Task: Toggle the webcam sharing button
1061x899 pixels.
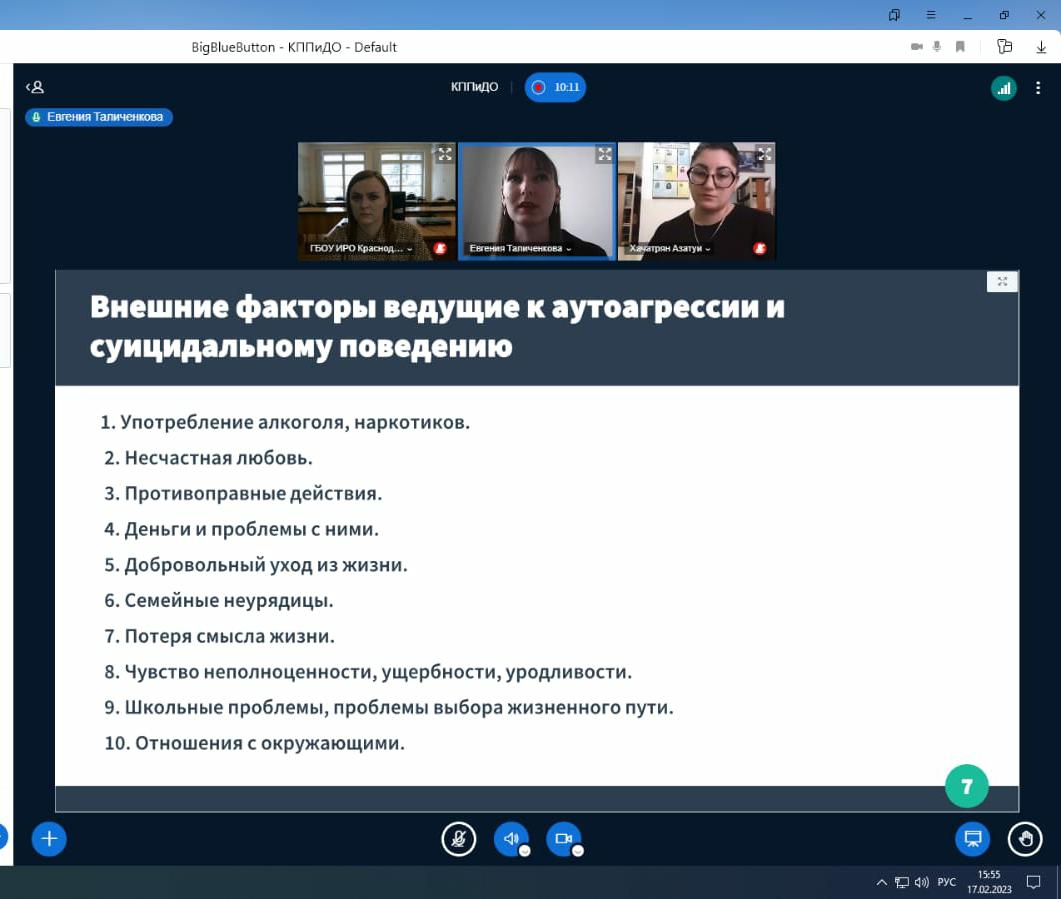Action: [x=563, y=839]
